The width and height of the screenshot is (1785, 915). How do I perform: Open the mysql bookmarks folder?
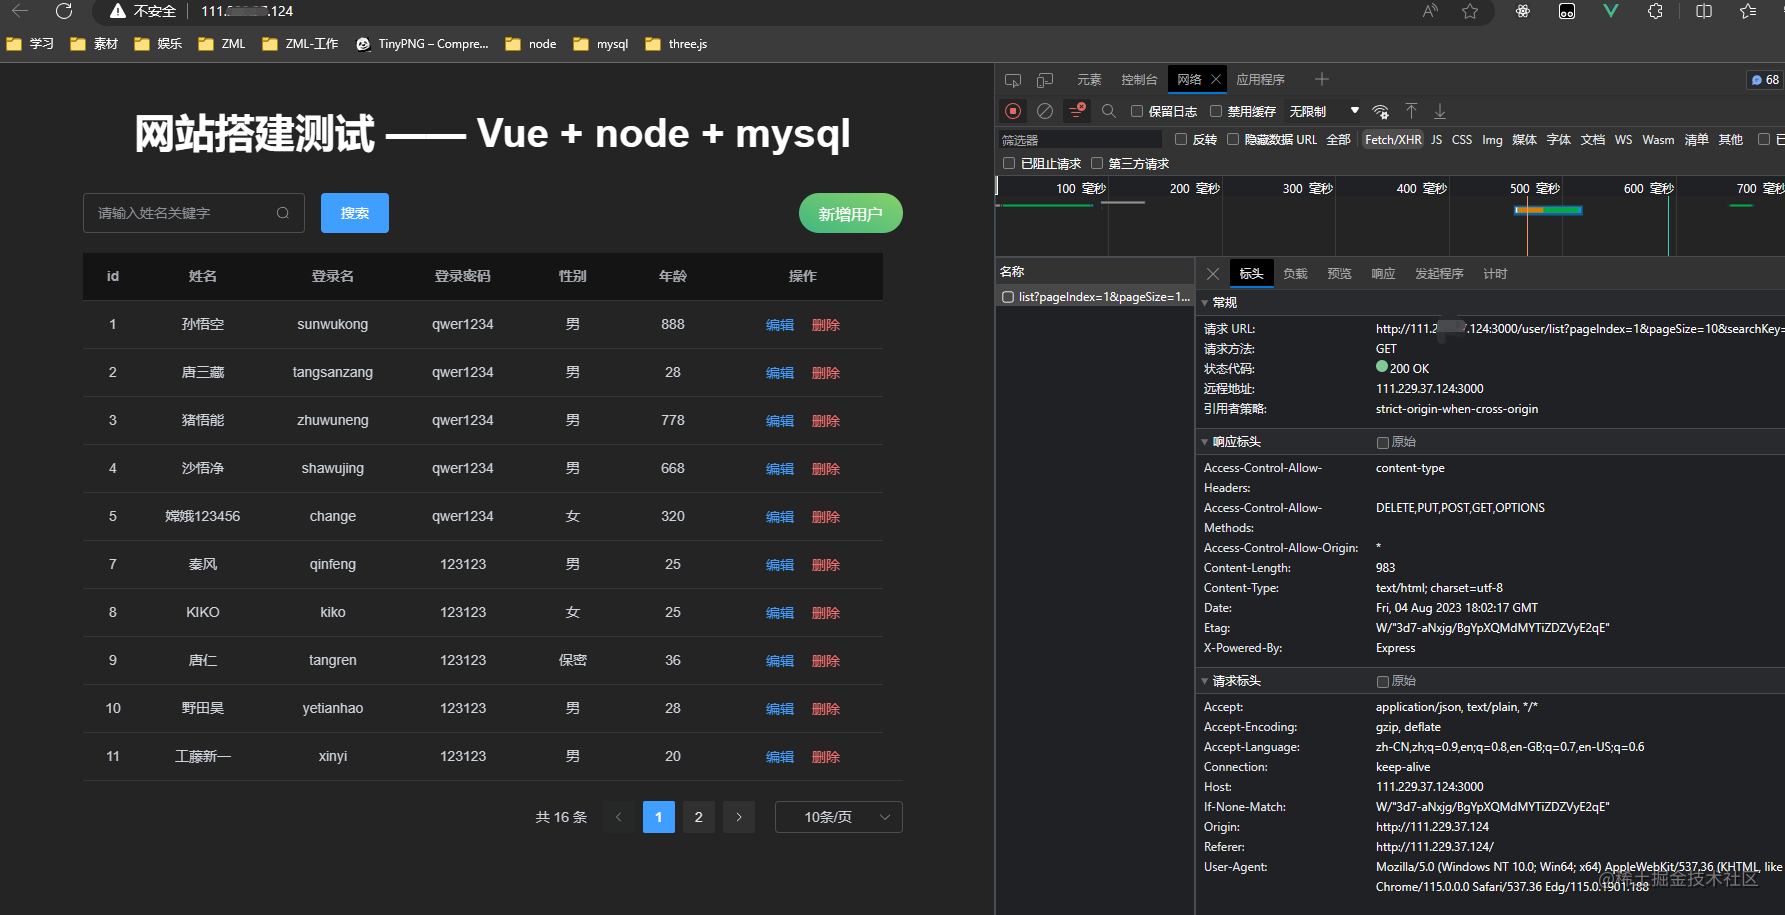click(600, 44)
